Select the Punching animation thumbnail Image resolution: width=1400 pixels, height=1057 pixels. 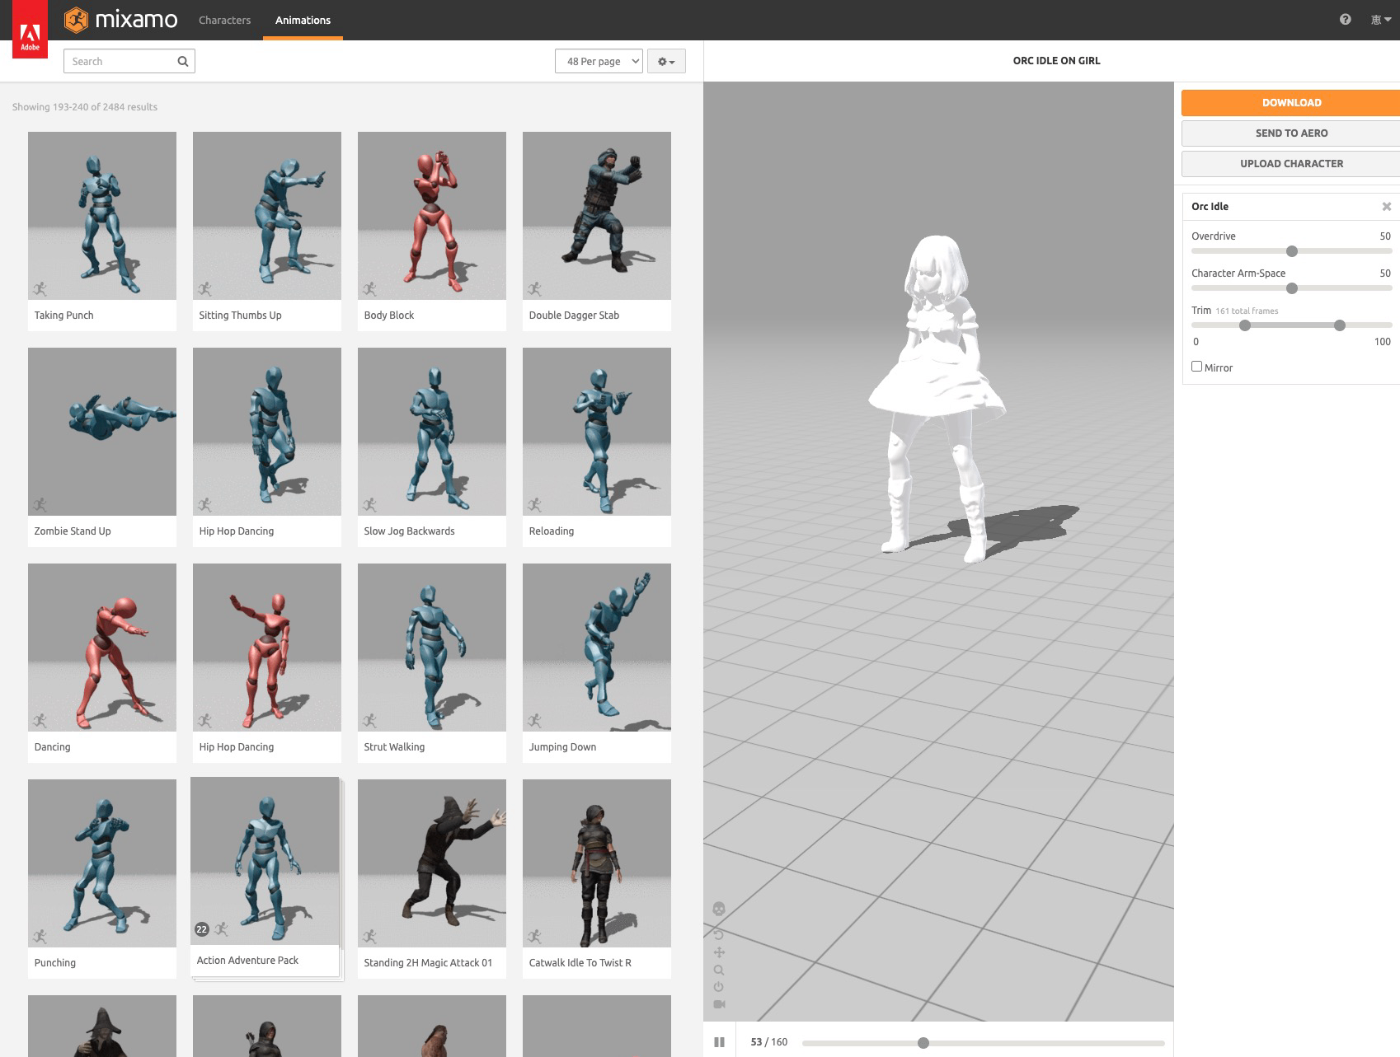[x=102, y=864]
